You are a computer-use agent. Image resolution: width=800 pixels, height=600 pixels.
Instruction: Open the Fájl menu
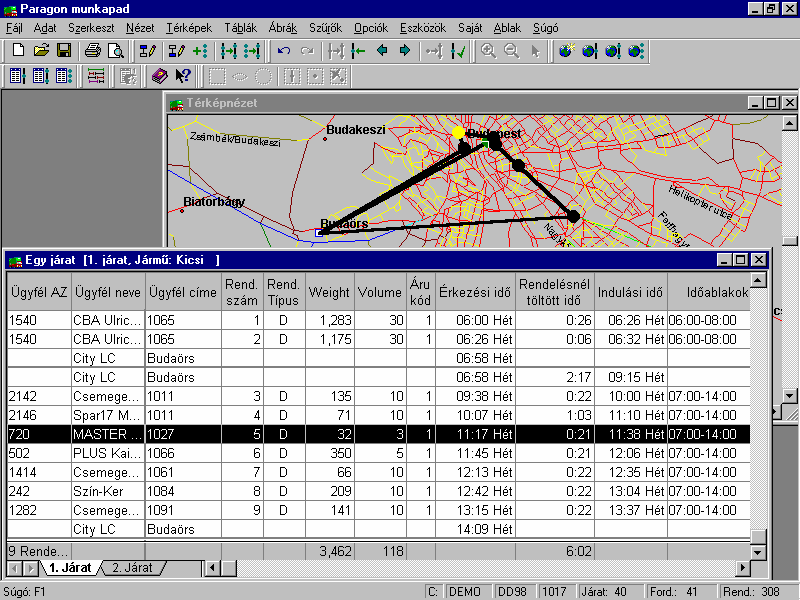point(14,28)
